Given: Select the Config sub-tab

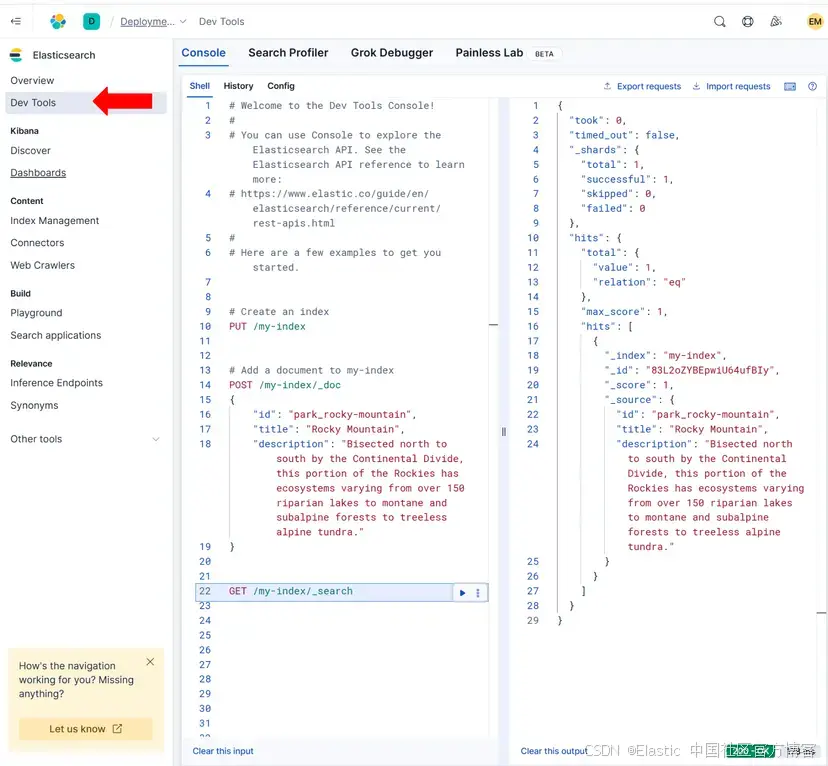Looking at the screenshot, I should coord(281,86).
